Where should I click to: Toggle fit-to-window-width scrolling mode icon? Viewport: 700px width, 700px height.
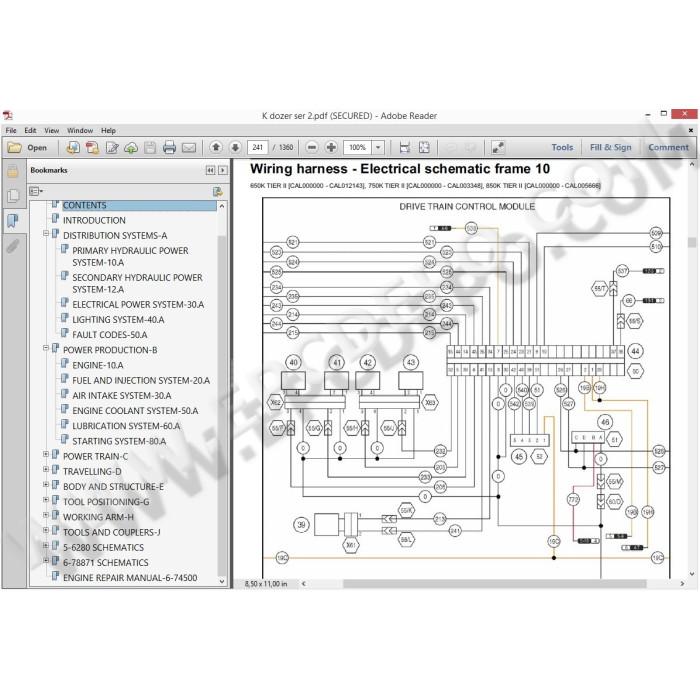(405, 147)
